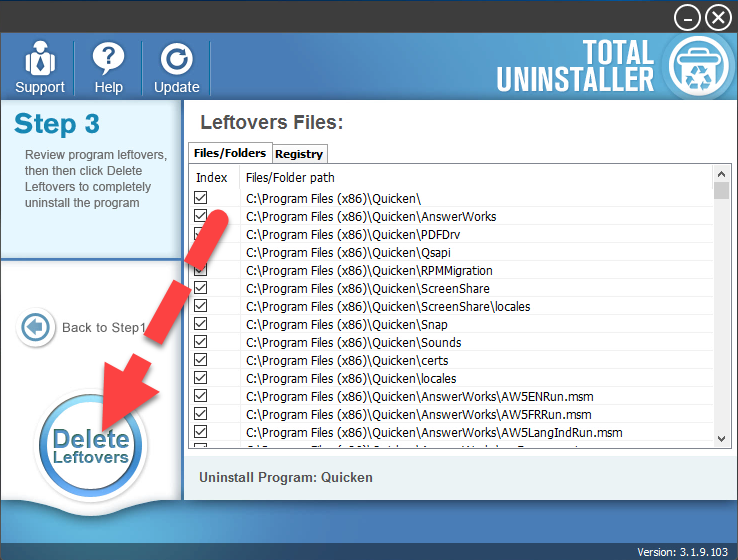Image resolution: width=738 pixels, height=560 pixels.
Task: Open the Help question bubble
Action: click(x=108, y=58)
